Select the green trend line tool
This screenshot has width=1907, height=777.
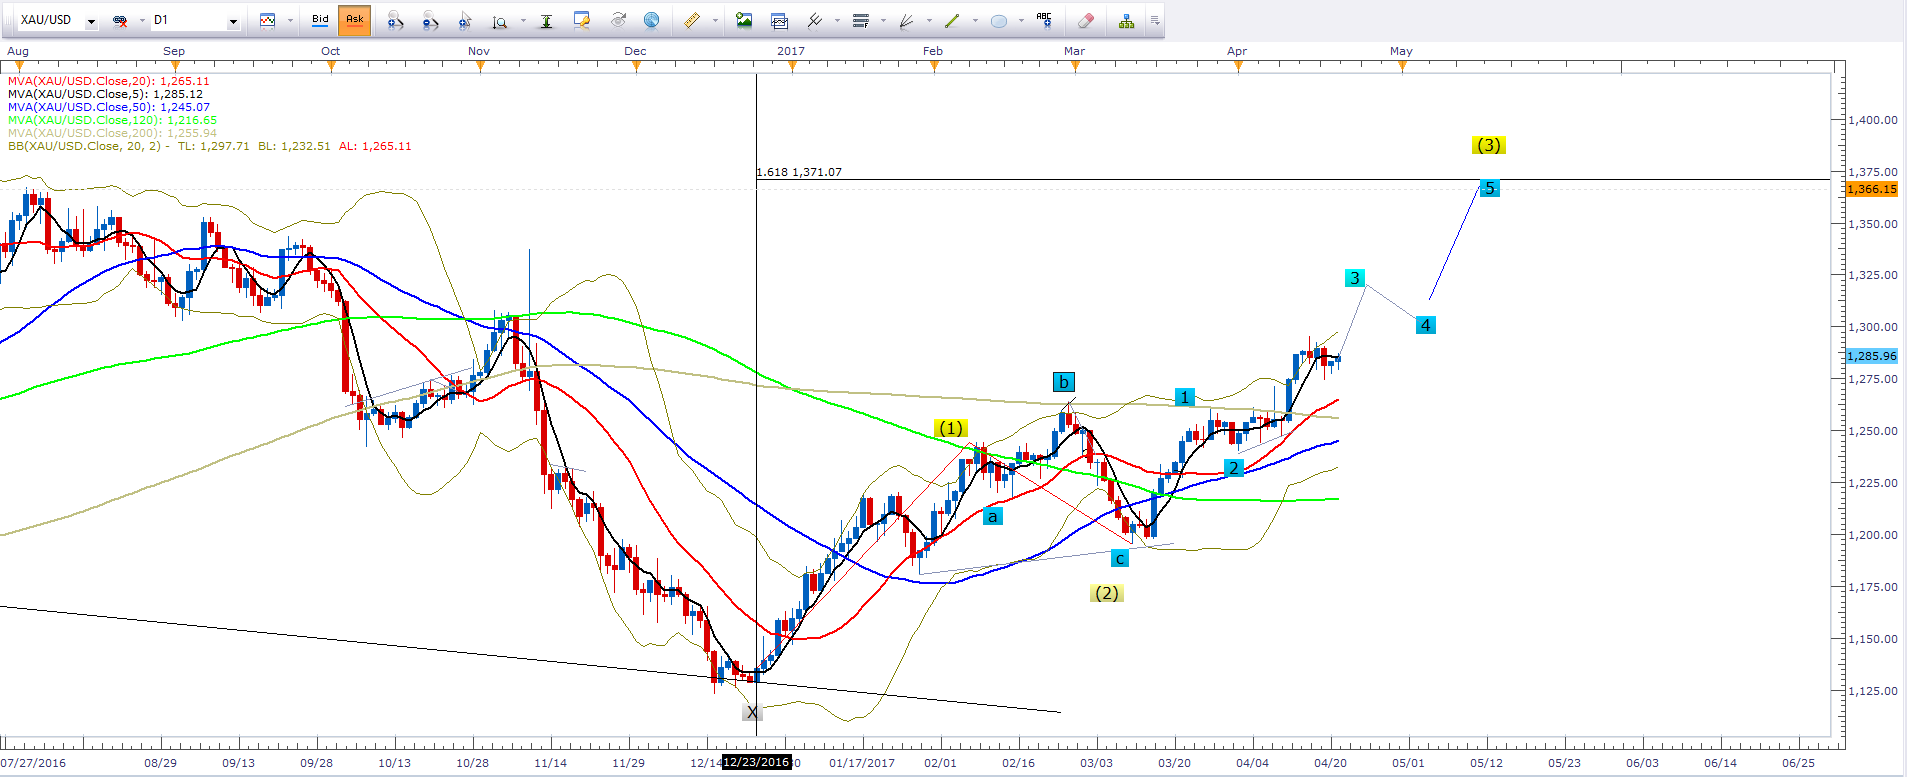(x=952, y=20)
